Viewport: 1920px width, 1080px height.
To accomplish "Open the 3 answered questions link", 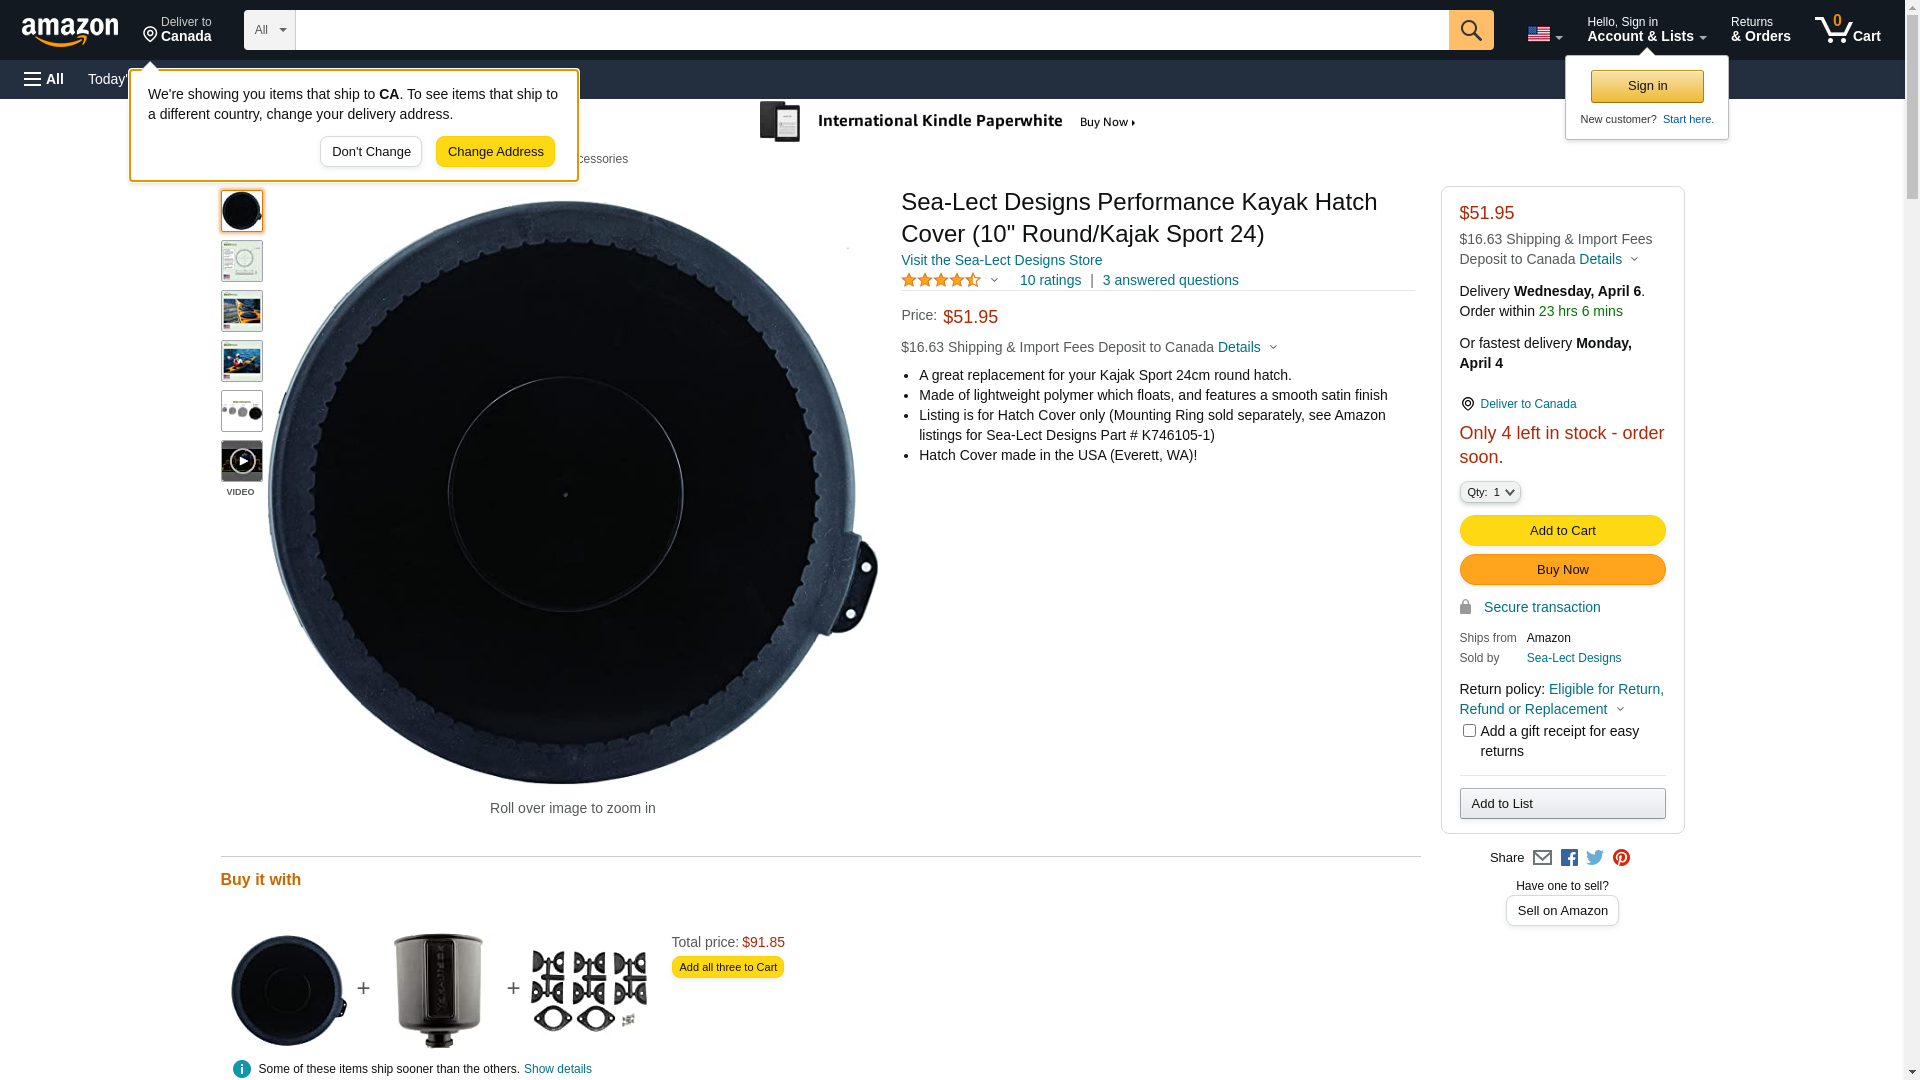I will pyautogui.click(x=1170, y=281).
